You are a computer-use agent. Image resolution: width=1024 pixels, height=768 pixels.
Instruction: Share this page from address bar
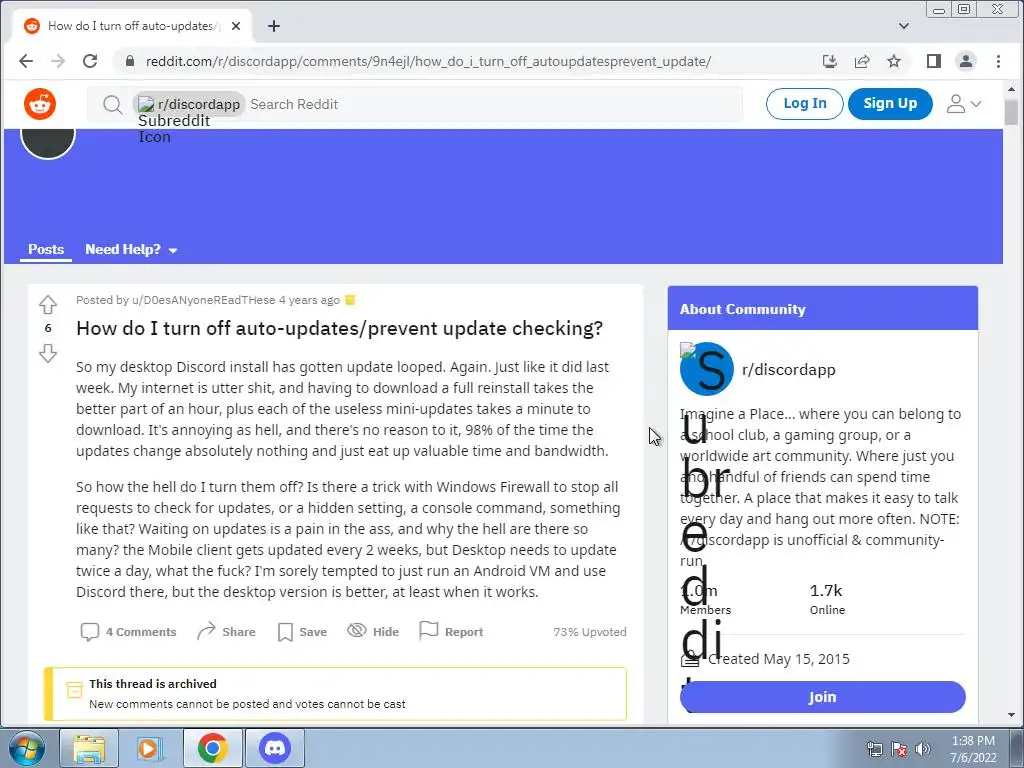[861, 61]
